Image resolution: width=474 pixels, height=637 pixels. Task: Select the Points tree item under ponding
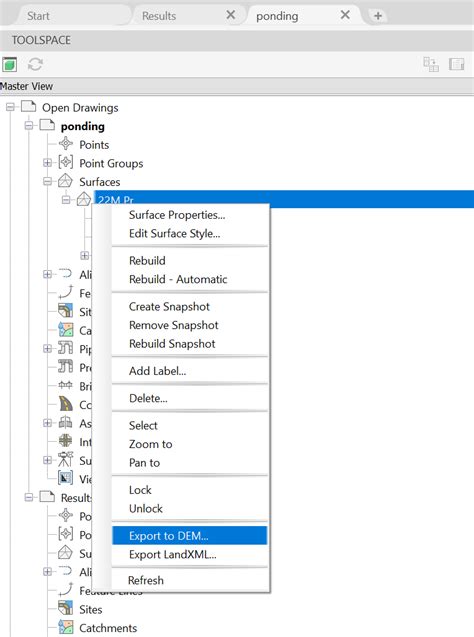(x=94, y=145)
